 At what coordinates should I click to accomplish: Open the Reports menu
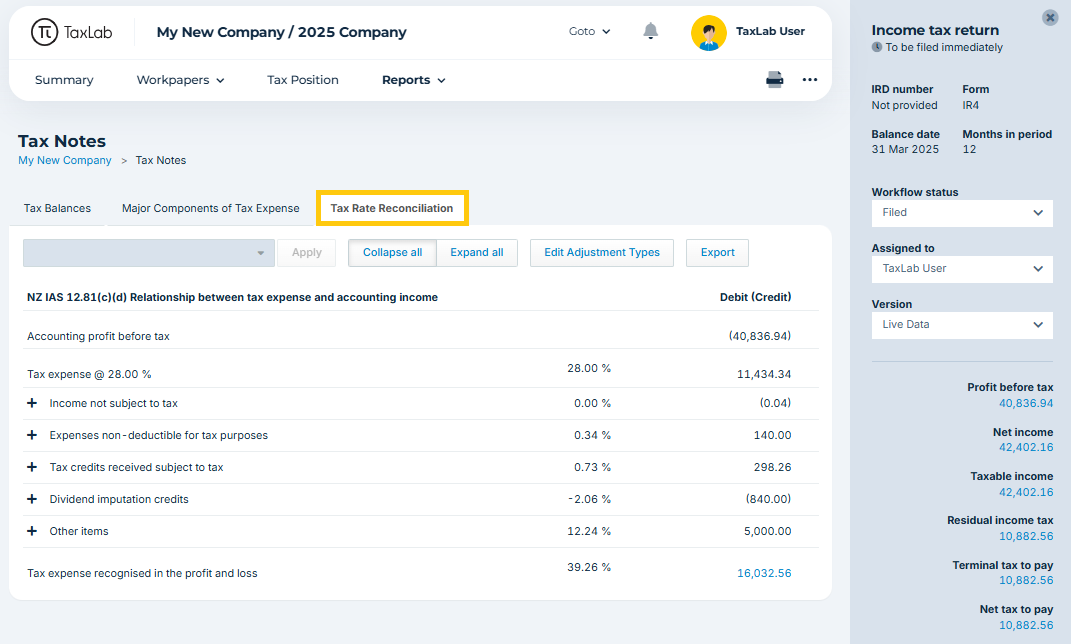[x=413, y=80]
